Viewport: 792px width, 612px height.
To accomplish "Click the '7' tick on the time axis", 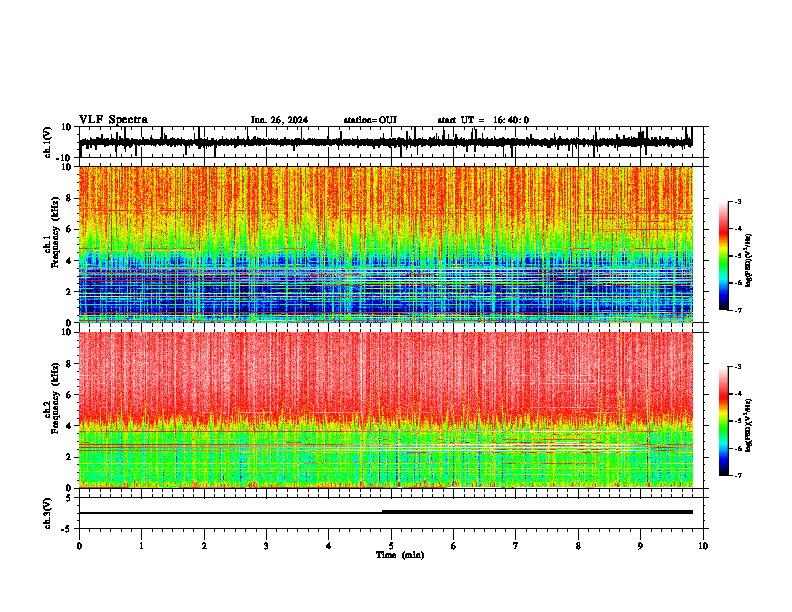I will tap(516, 546).
